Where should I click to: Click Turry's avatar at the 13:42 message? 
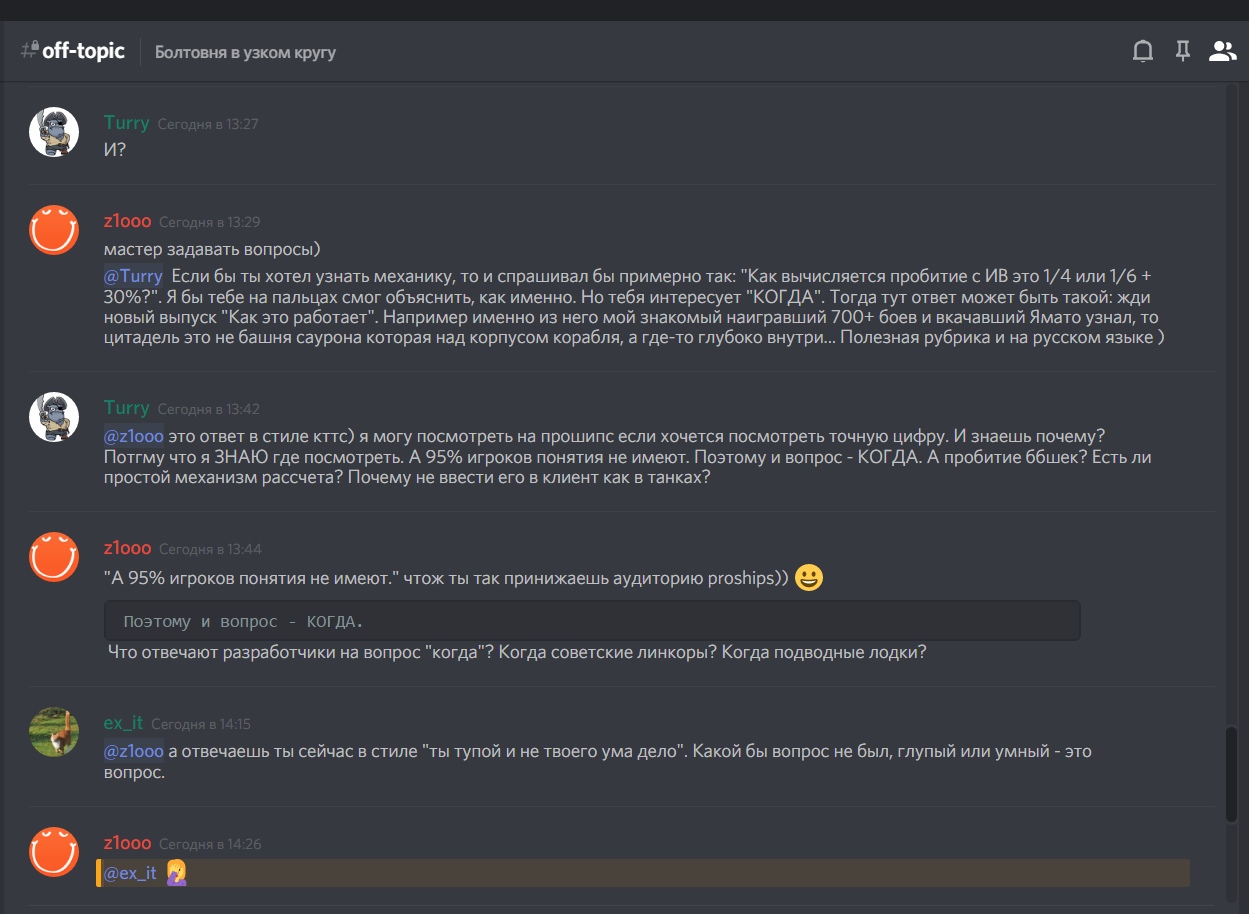[54, 417]
